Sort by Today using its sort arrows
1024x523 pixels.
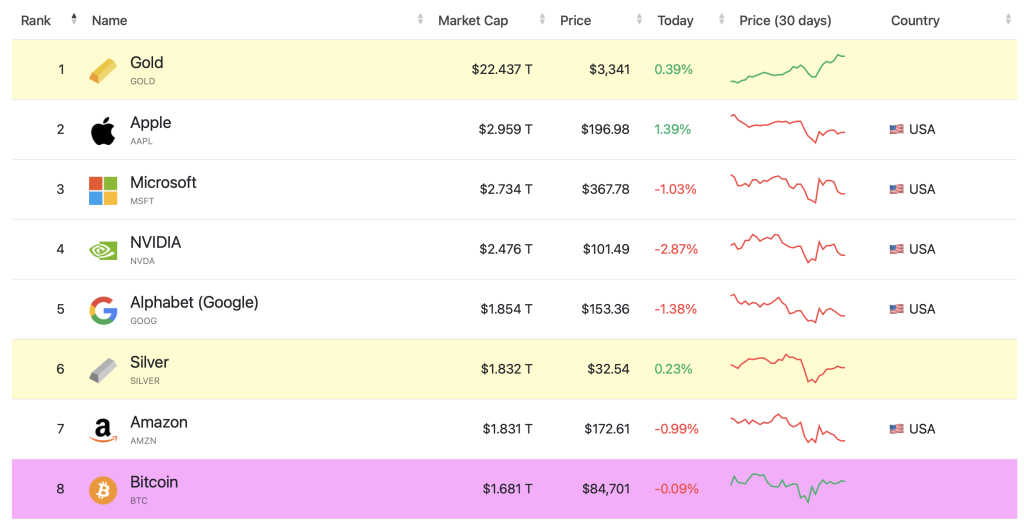click(722, 19)
